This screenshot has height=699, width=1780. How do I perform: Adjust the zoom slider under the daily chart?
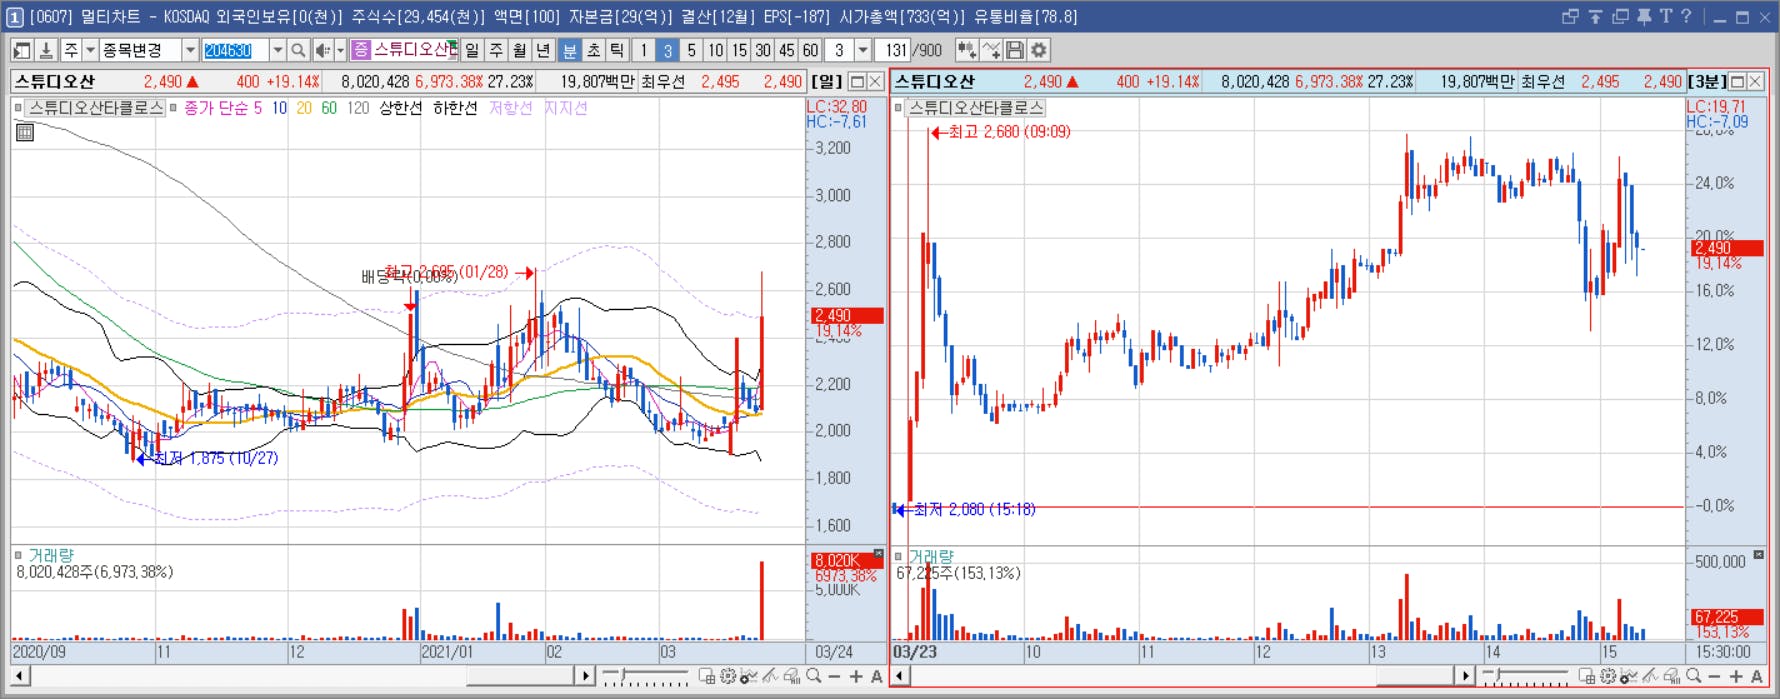tap(645, 678)
